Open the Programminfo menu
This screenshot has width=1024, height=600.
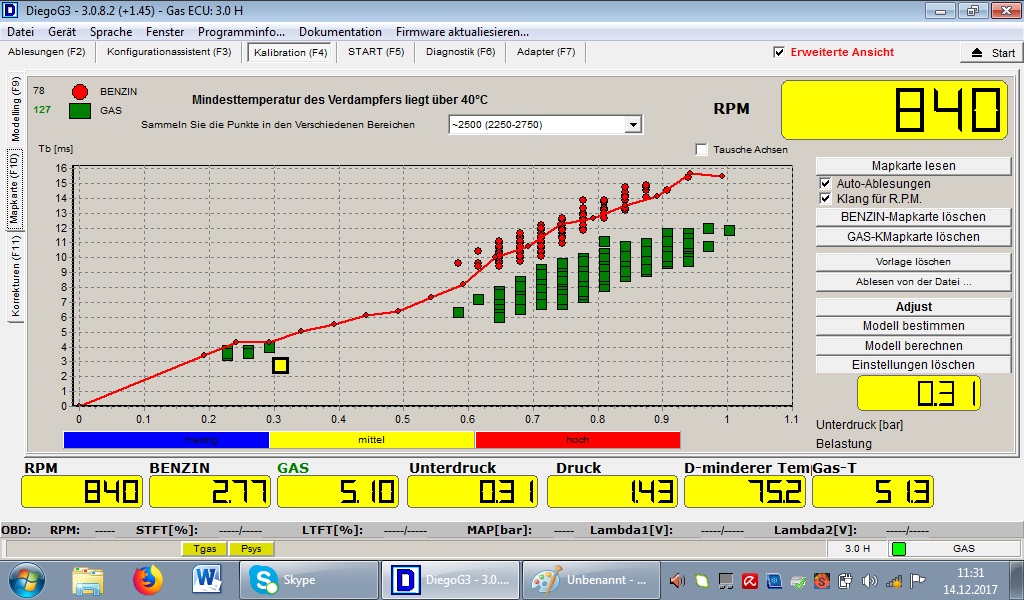240,32
